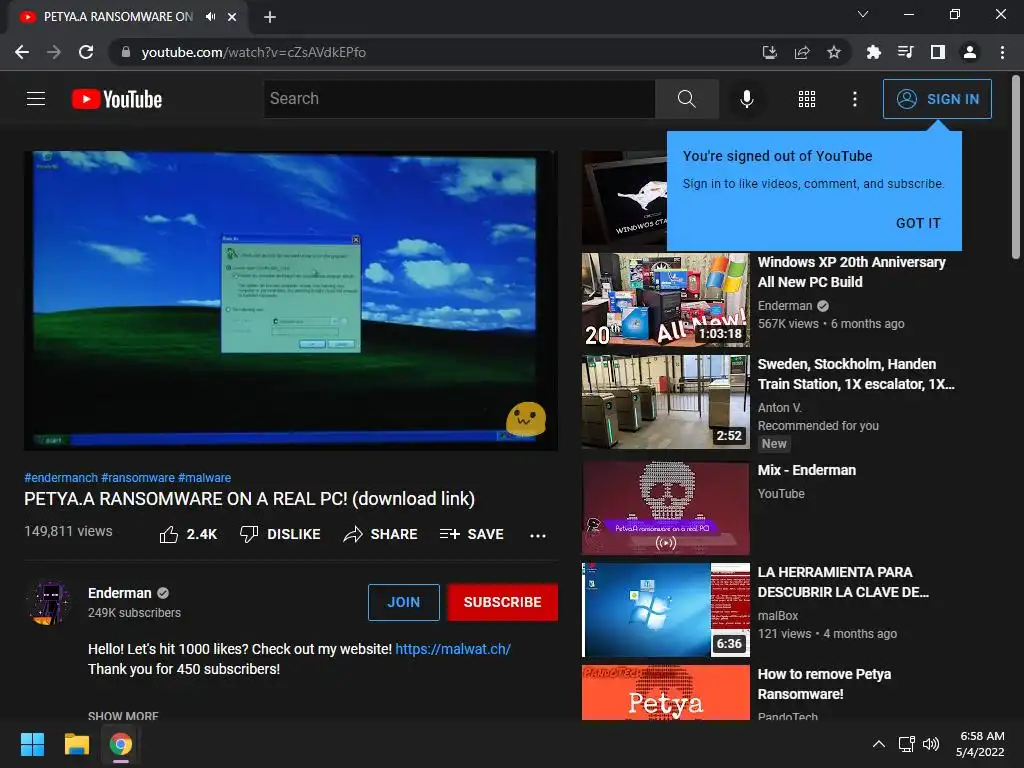Click the SAVE to playlist button

(x=471, y=534)
